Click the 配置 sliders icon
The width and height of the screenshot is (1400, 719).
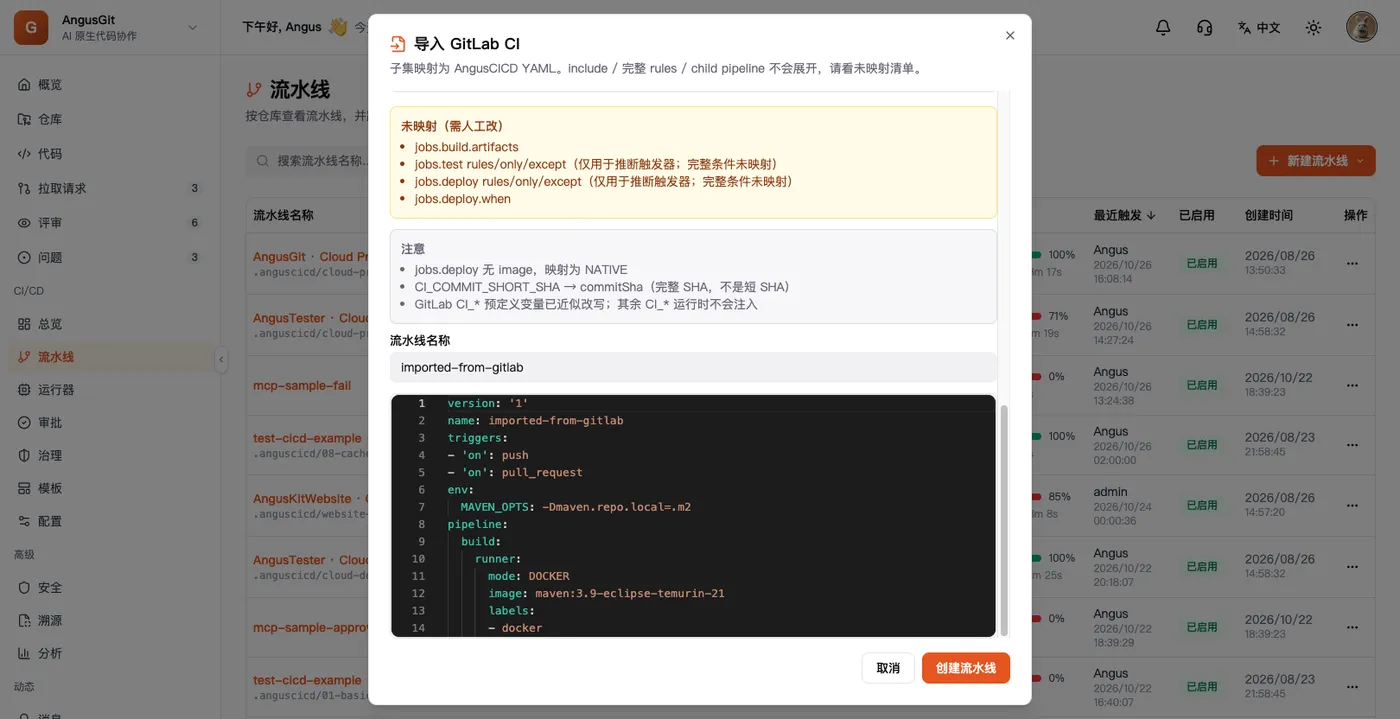[25, 521]
